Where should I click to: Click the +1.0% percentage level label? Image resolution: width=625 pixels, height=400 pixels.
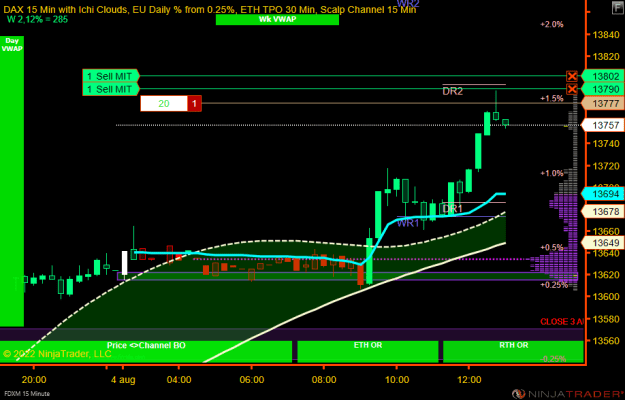tap(552, 173)
